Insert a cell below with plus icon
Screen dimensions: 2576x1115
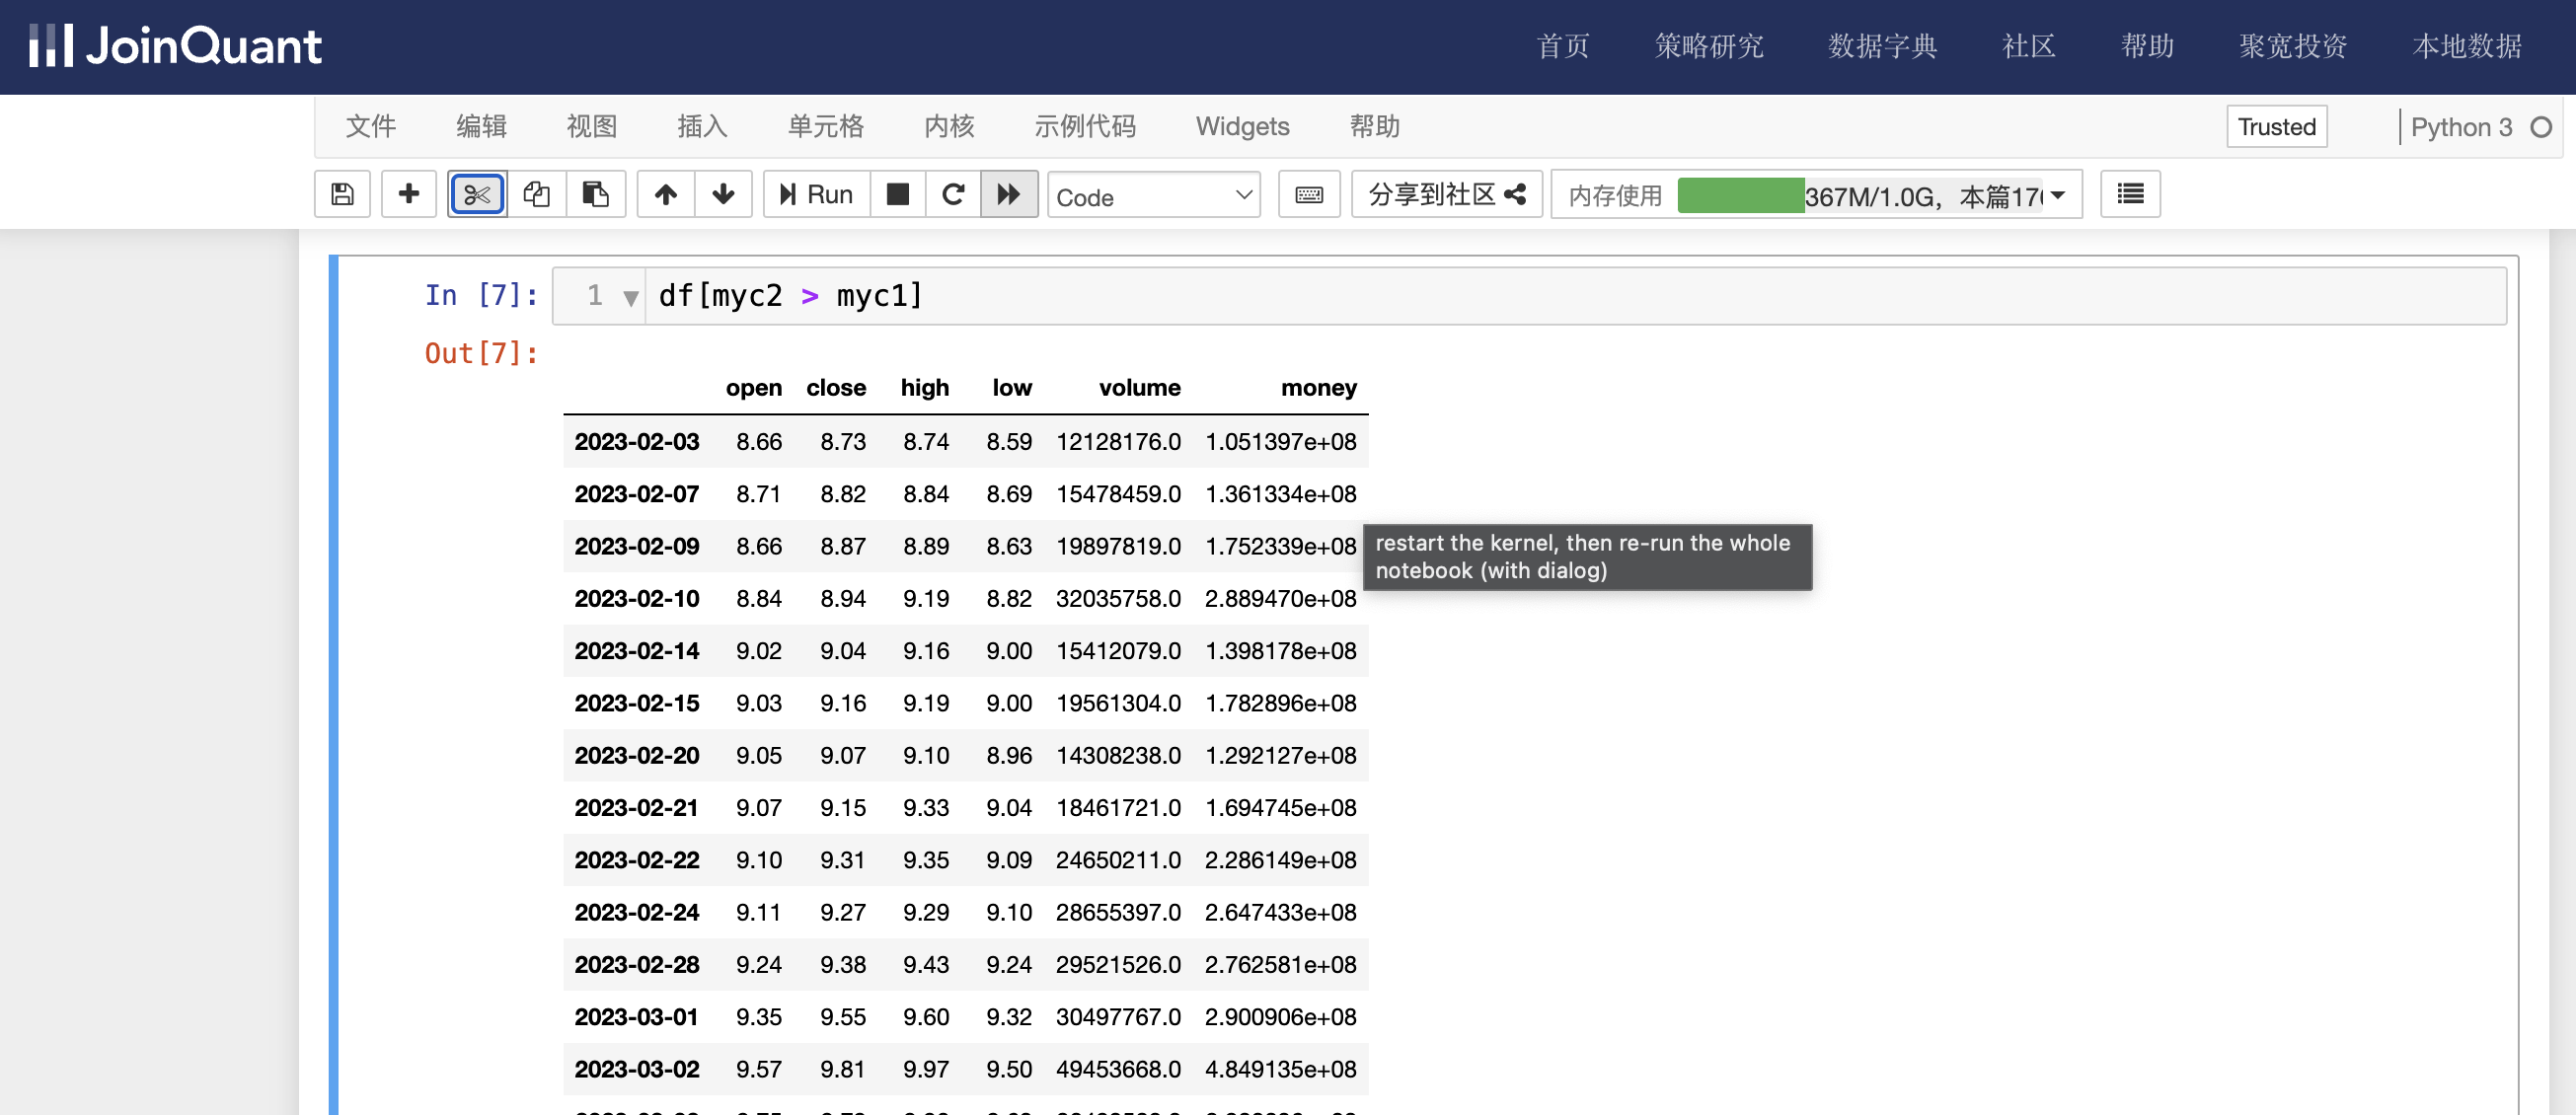click(408, 194)
